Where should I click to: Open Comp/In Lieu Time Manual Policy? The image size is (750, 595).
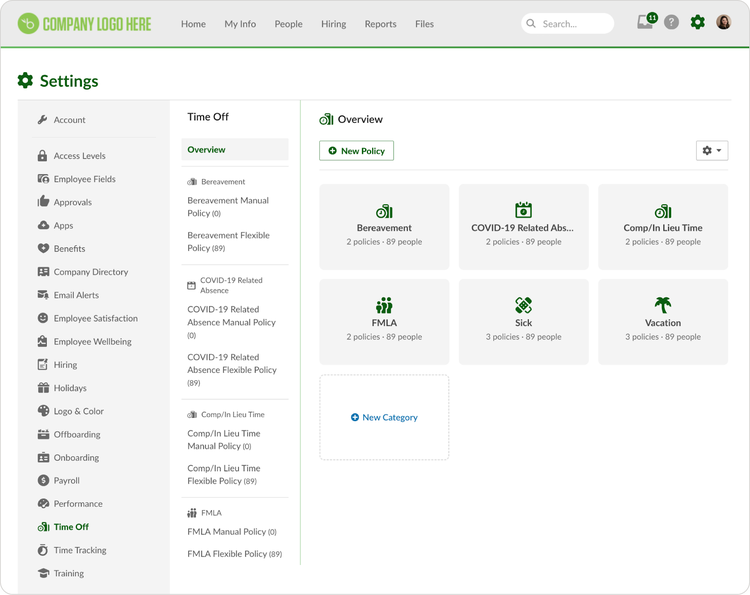click(224, 440)
